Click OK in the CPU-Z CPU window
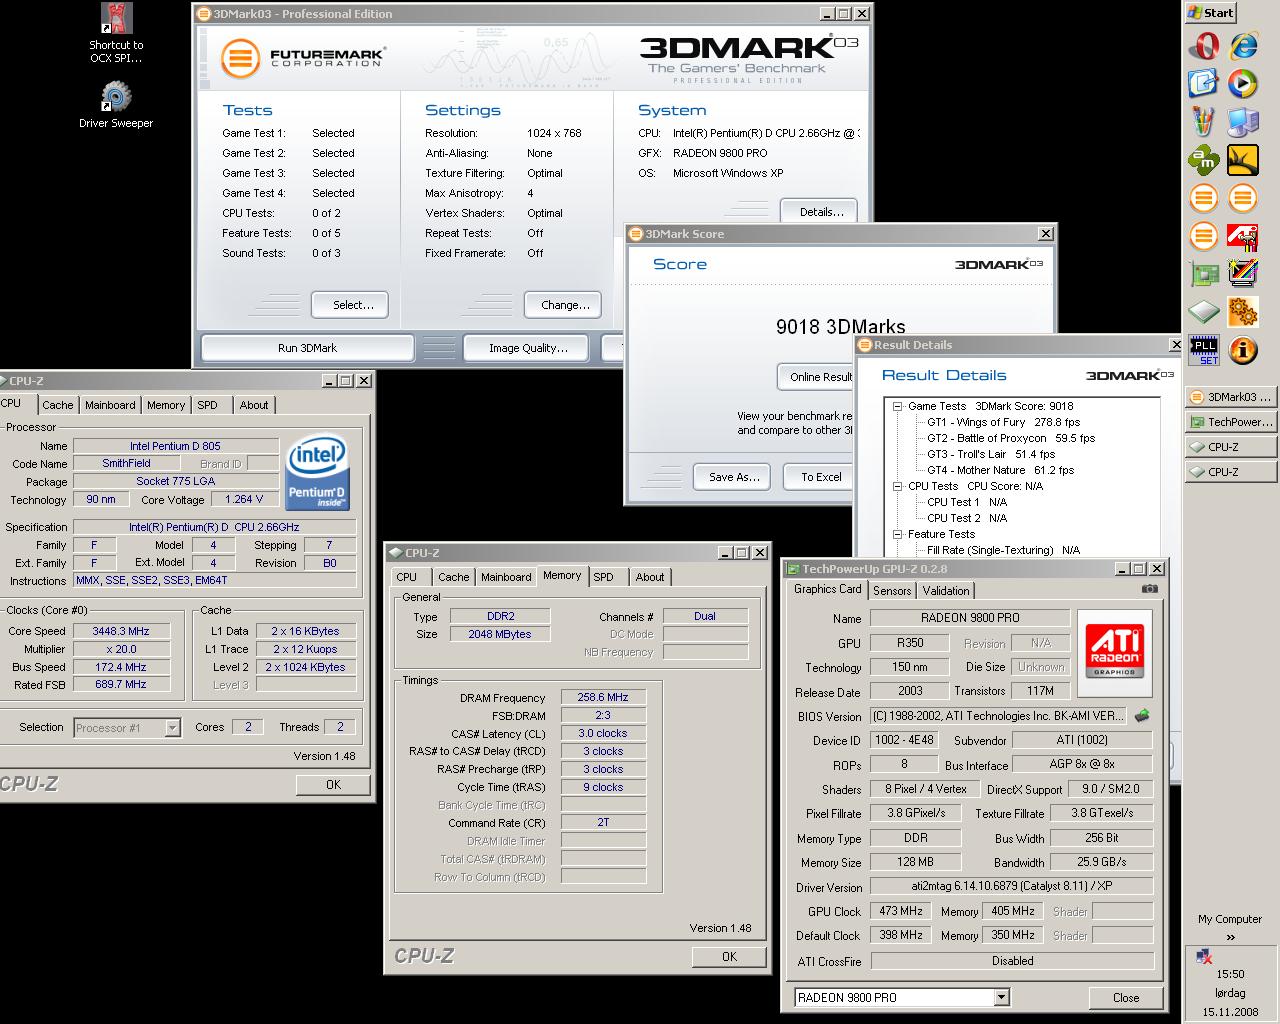Screen dimensions: 1280x1024 click(x=333, y=785)
